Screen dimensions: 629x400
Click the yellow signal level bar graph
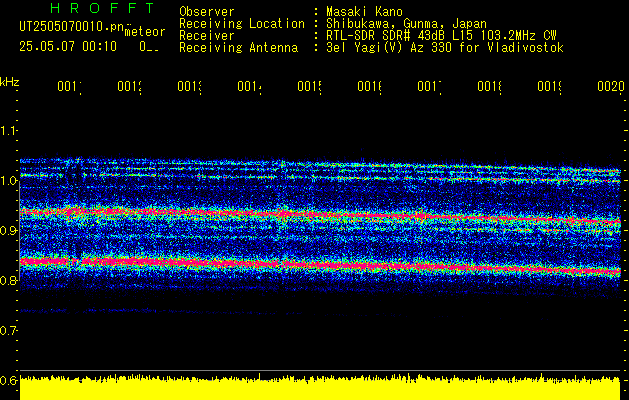(320, 387)
